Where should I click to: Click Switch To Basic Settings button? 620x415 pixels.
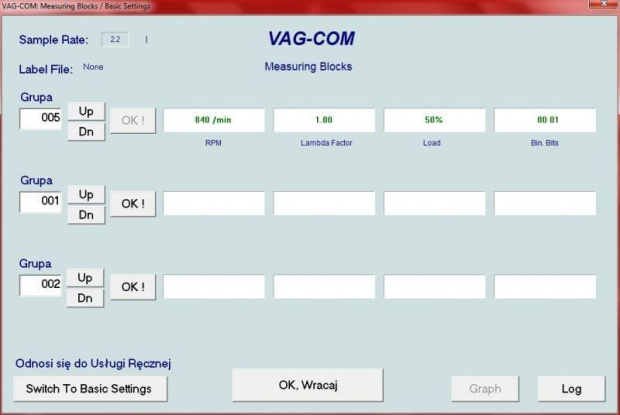[90, 389]
